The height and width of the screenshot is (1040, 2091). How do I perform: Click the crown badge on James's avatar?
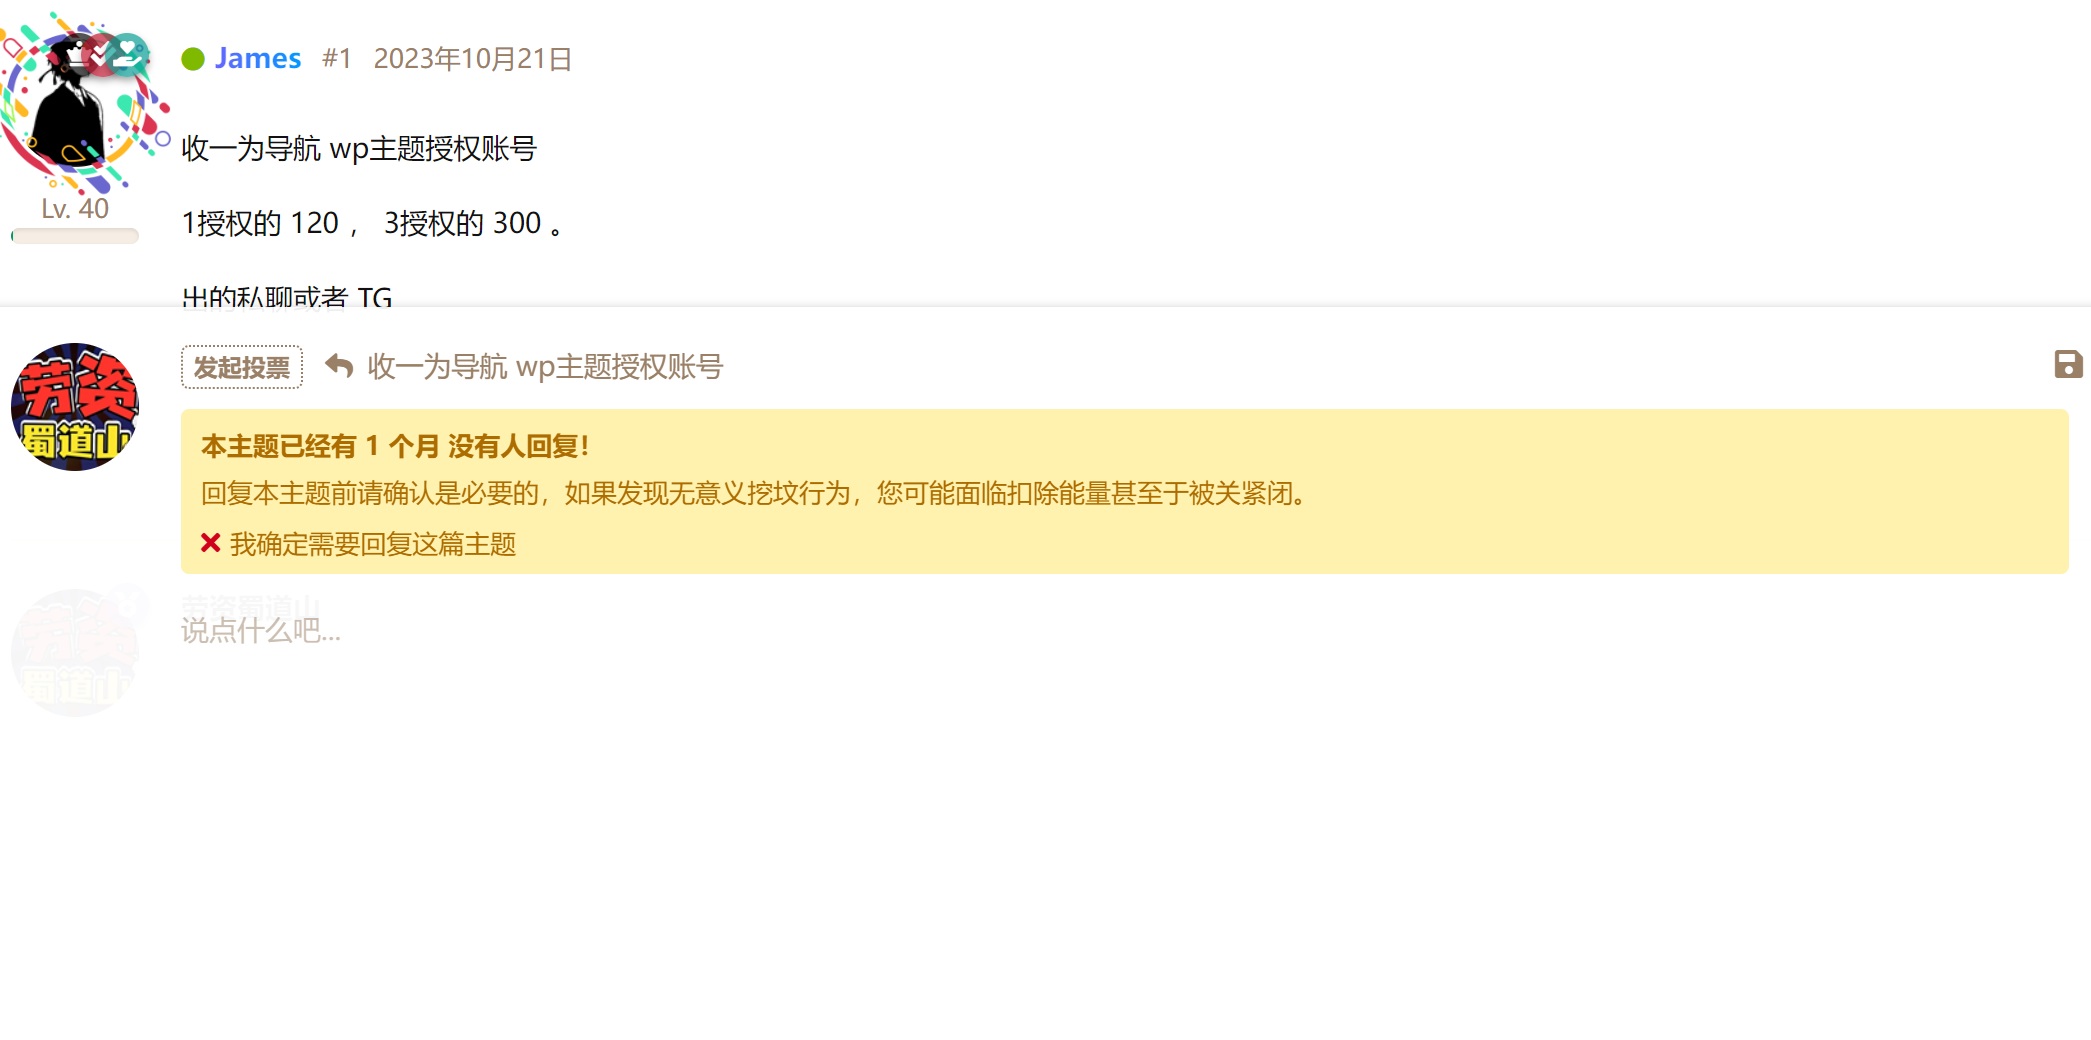tap(78, 54)
